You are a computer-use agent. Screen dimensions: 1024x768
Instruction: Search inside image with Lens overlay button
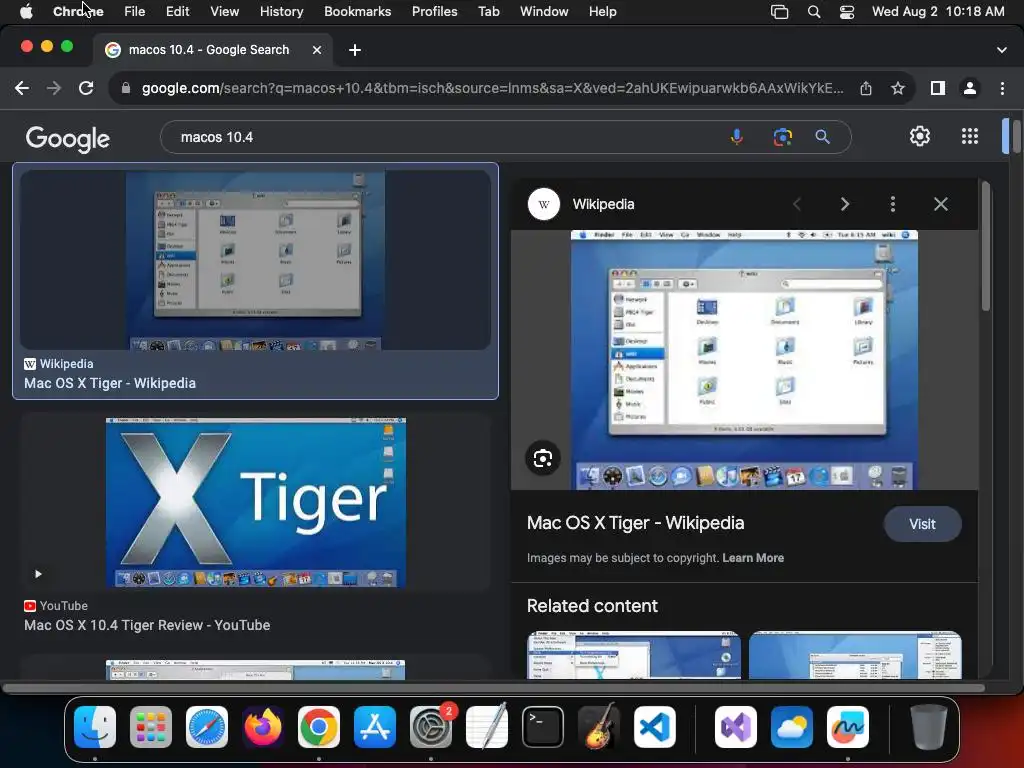(543, 458)
